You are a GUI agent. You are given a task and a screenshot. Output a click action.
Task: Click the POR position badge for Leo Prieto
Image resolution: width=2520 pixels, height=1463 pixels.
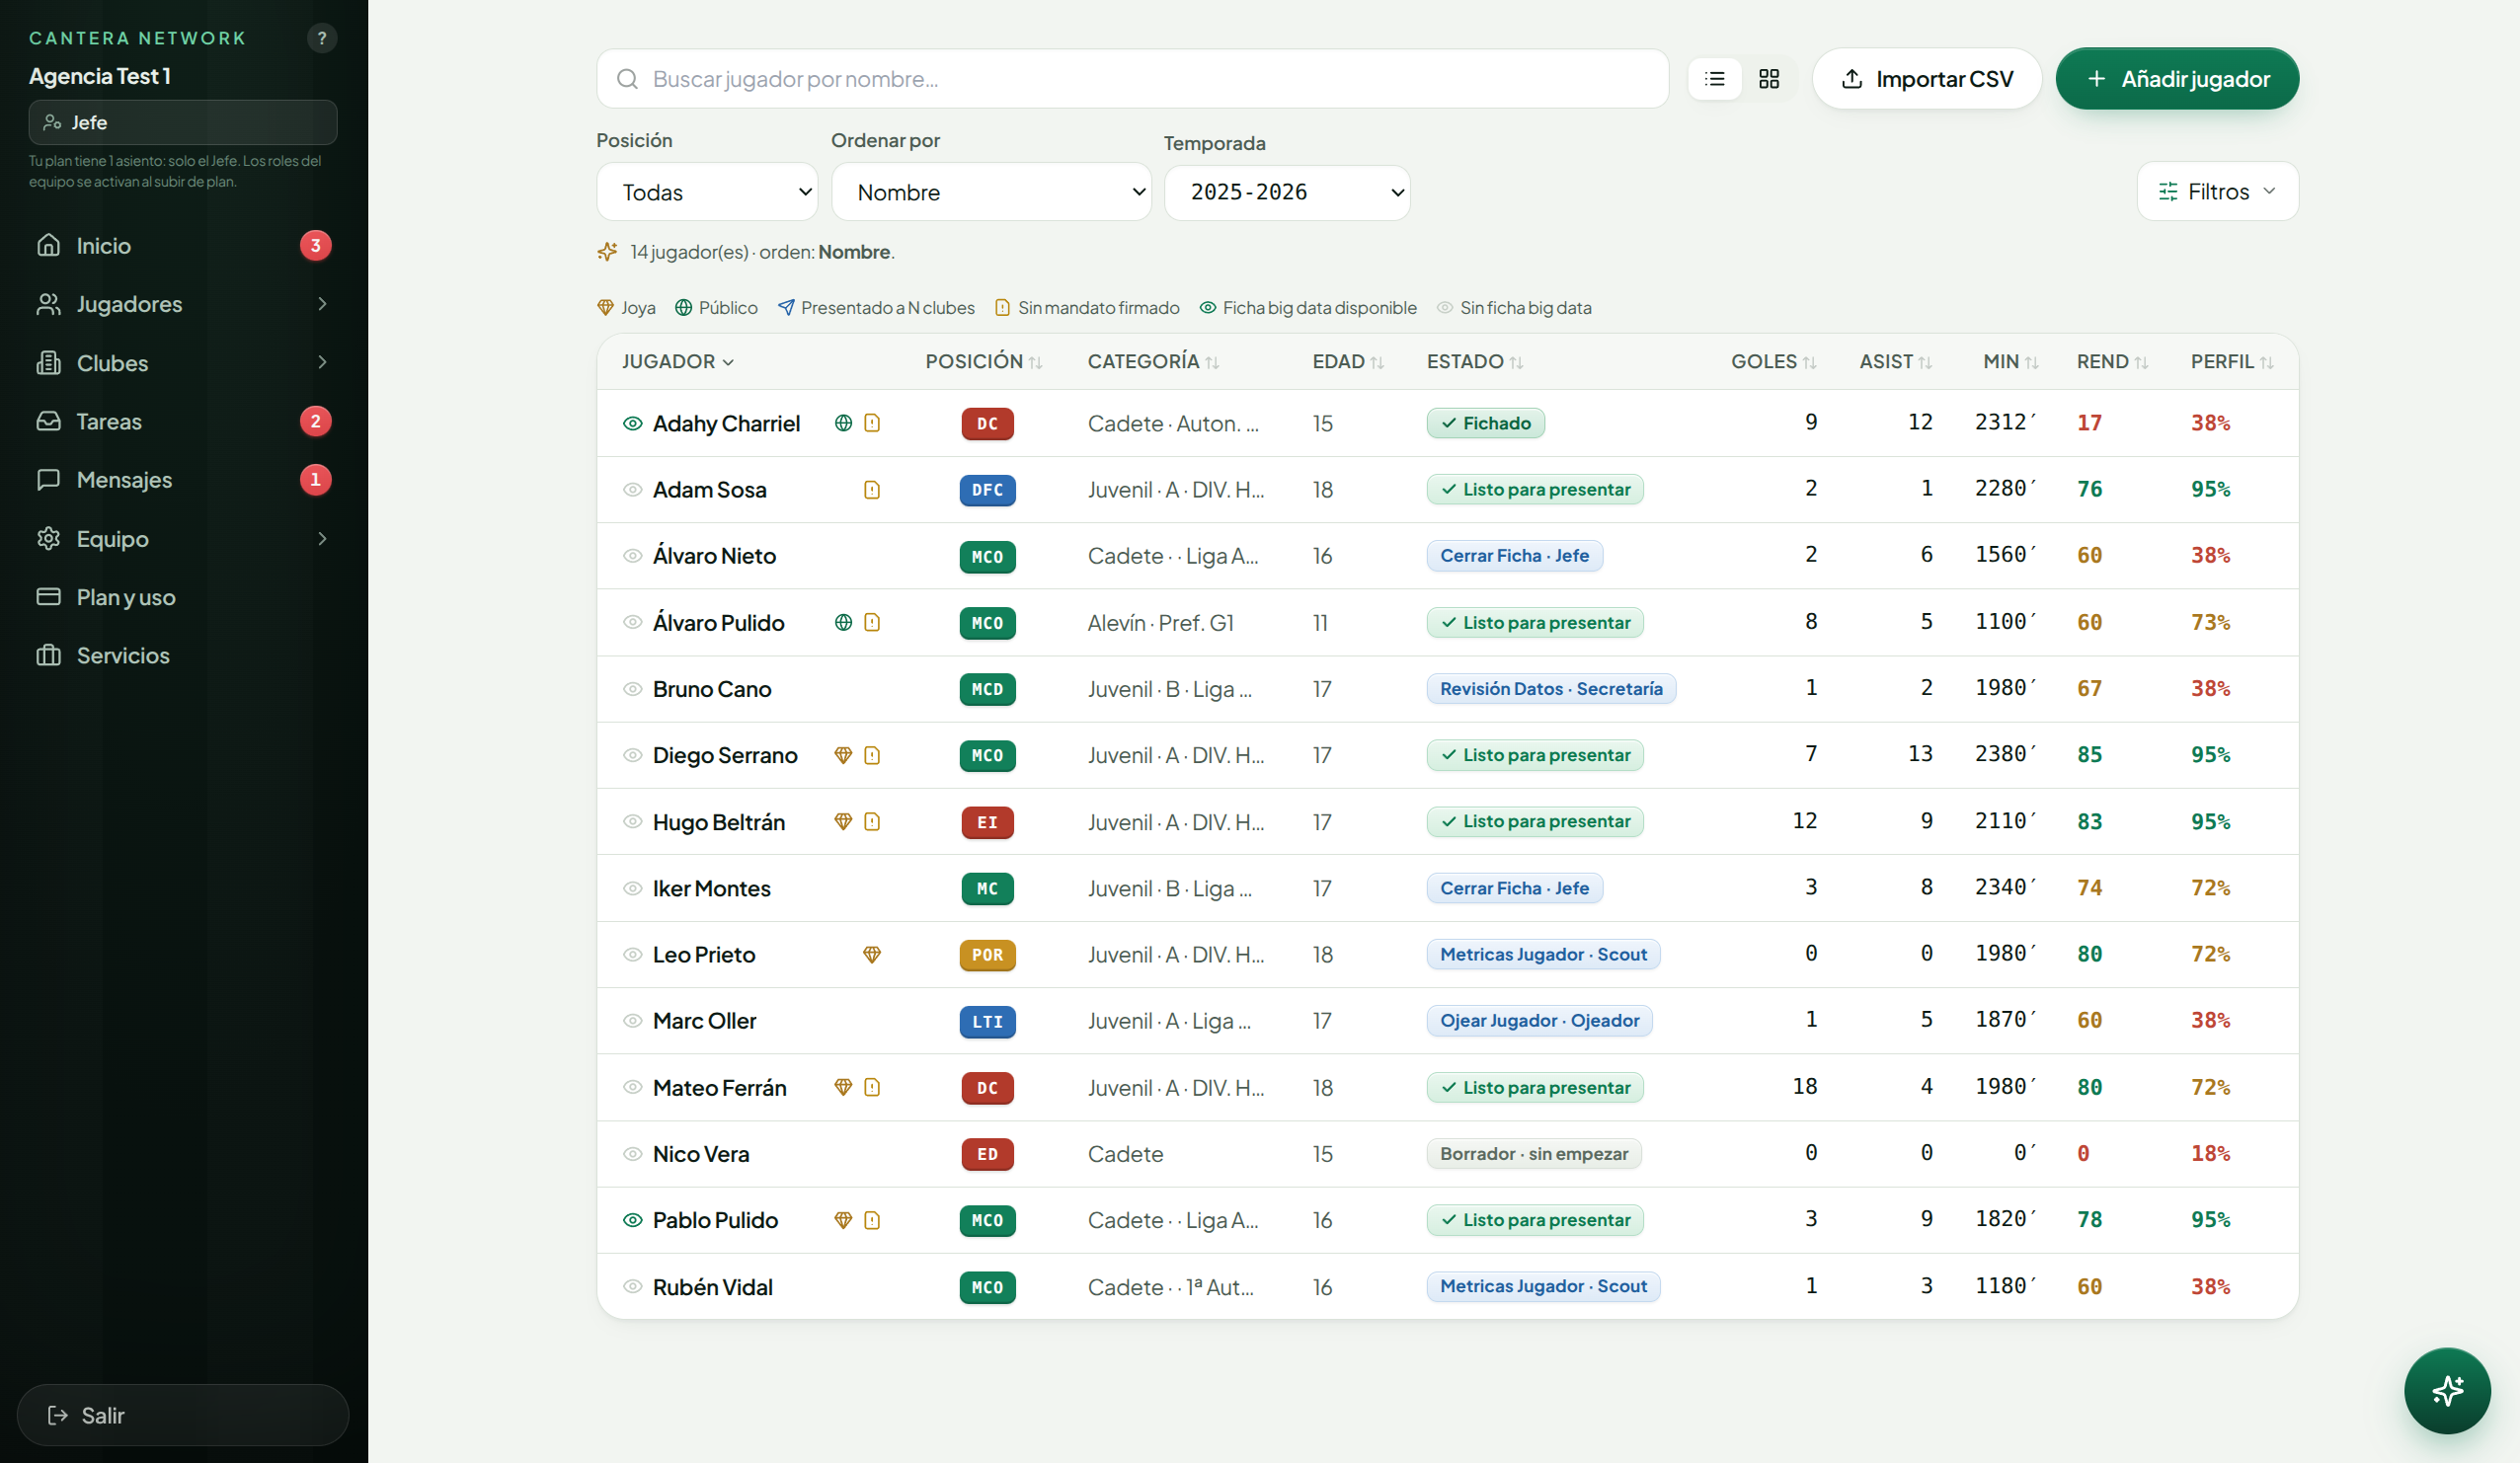point(987,955)
